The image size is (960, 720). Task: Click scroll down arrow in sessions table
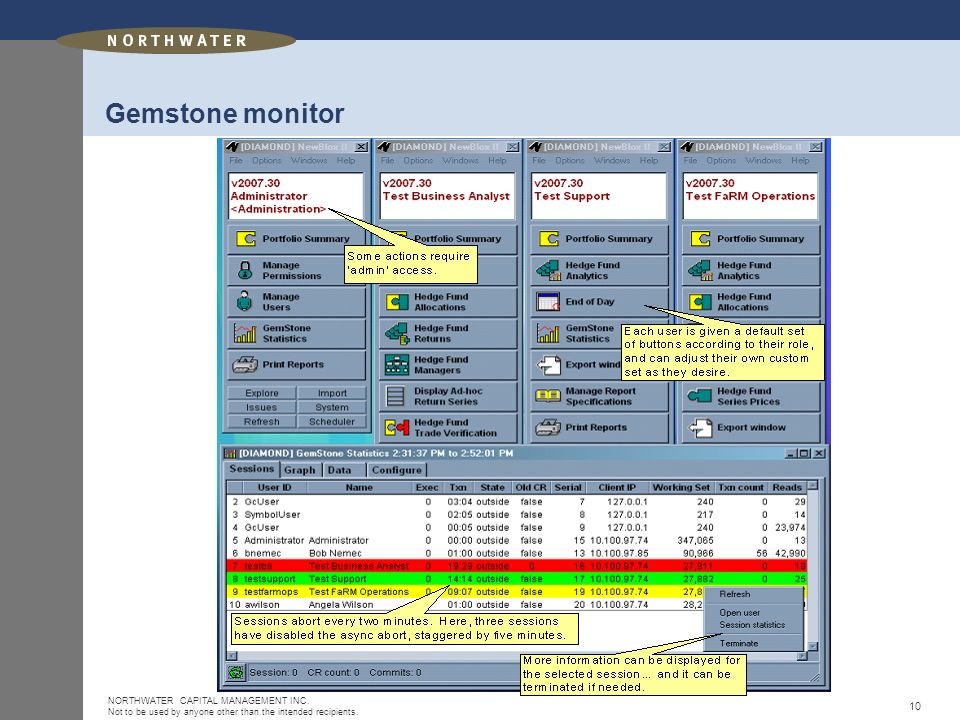(812, 646)
